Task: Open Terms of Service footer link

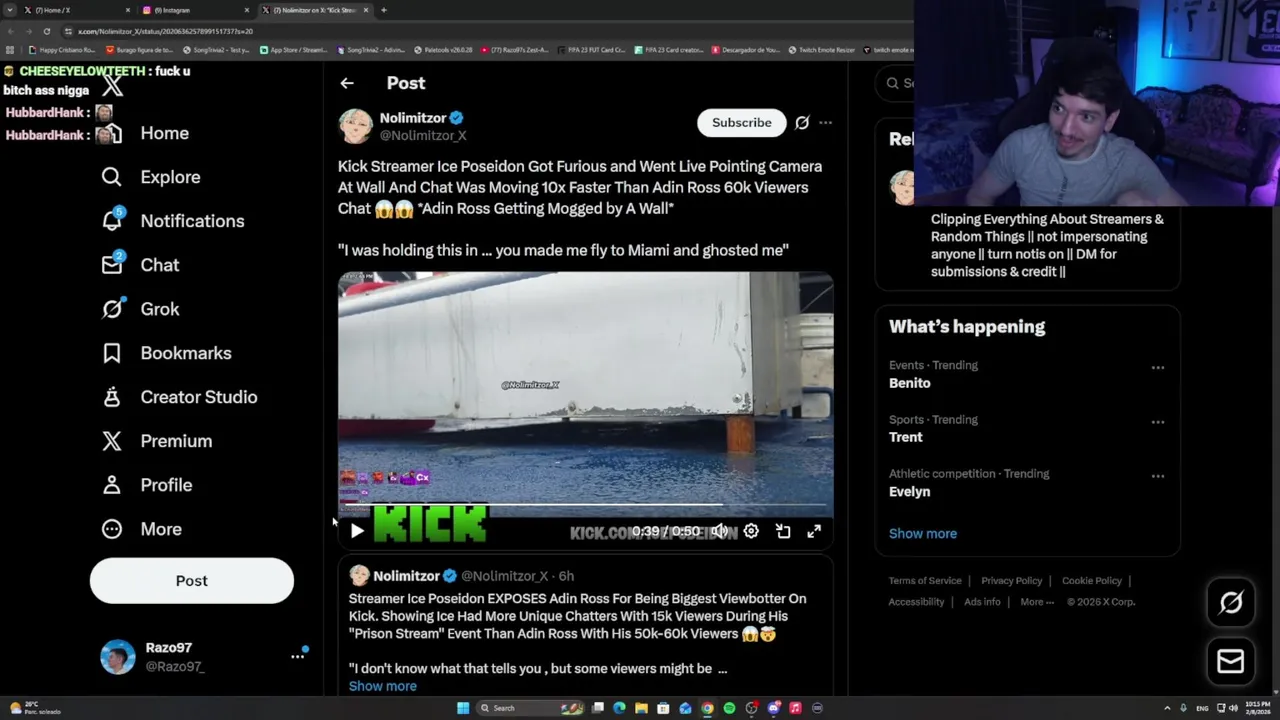Action: click(925, 580)
